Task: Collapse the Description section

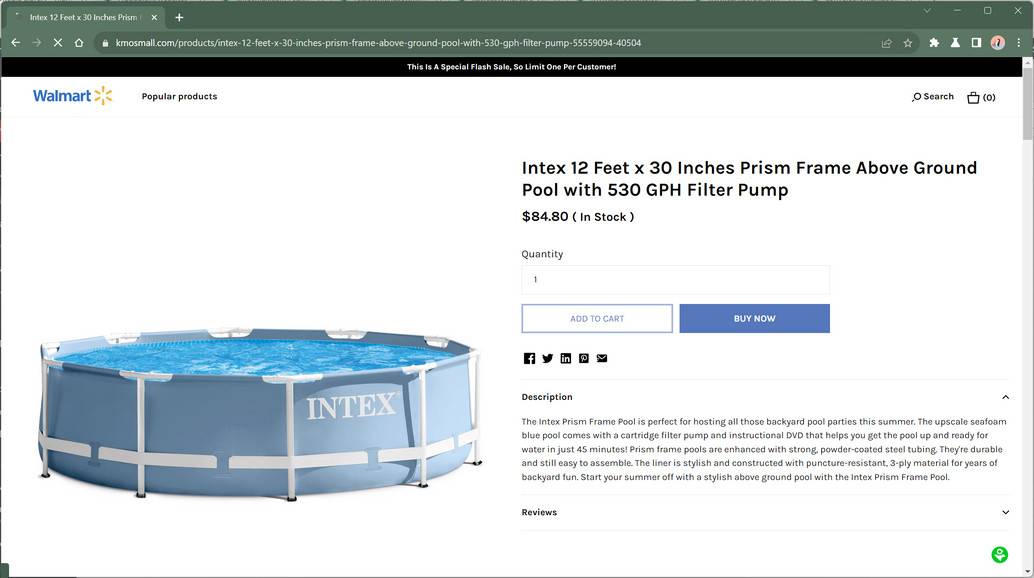Action: point(1005,397)
